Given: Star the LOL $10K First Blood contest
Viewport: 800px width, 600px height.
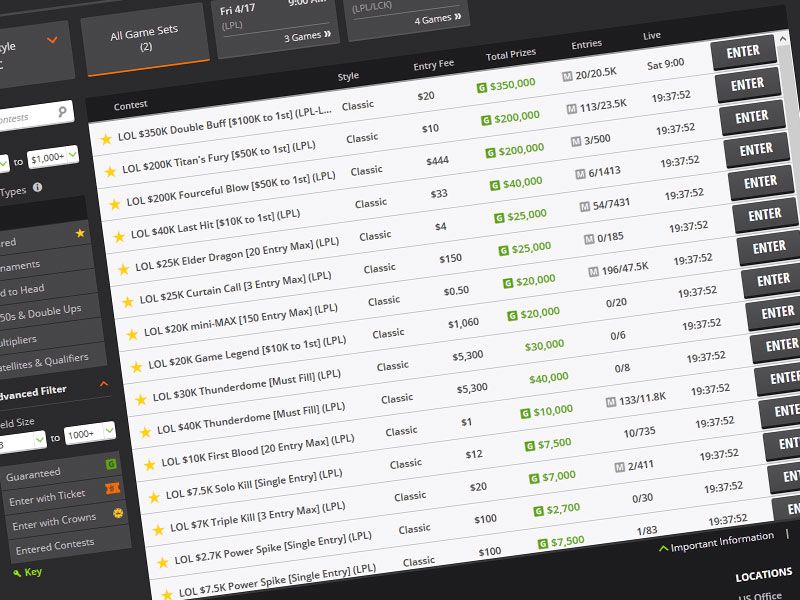Looking at the screenshot, I should (149, 465).
